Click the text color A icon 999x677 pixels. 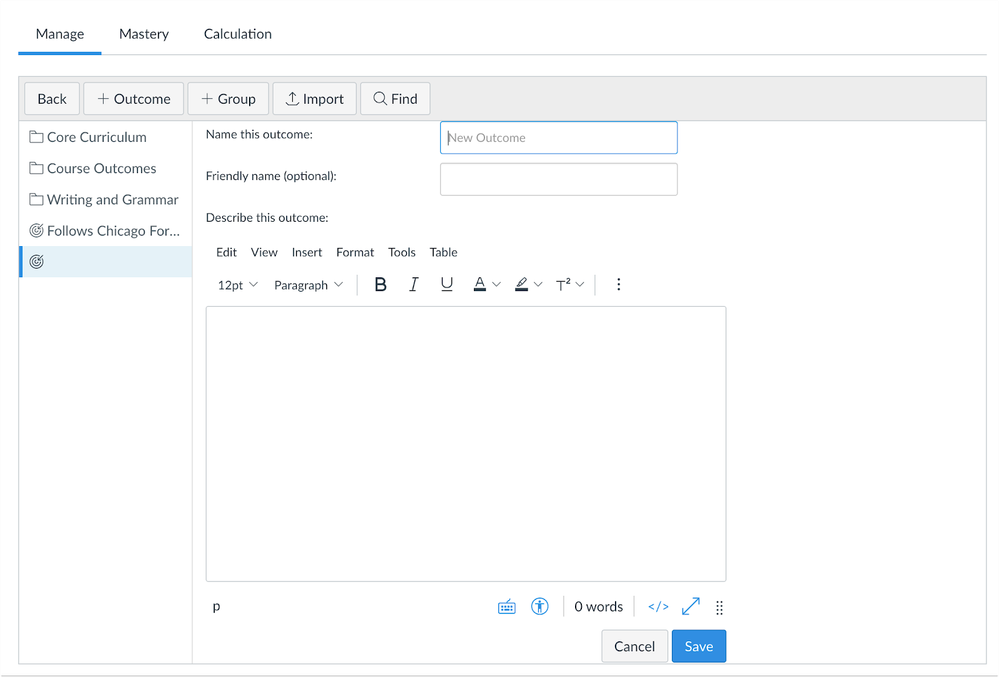coord(480,285)
